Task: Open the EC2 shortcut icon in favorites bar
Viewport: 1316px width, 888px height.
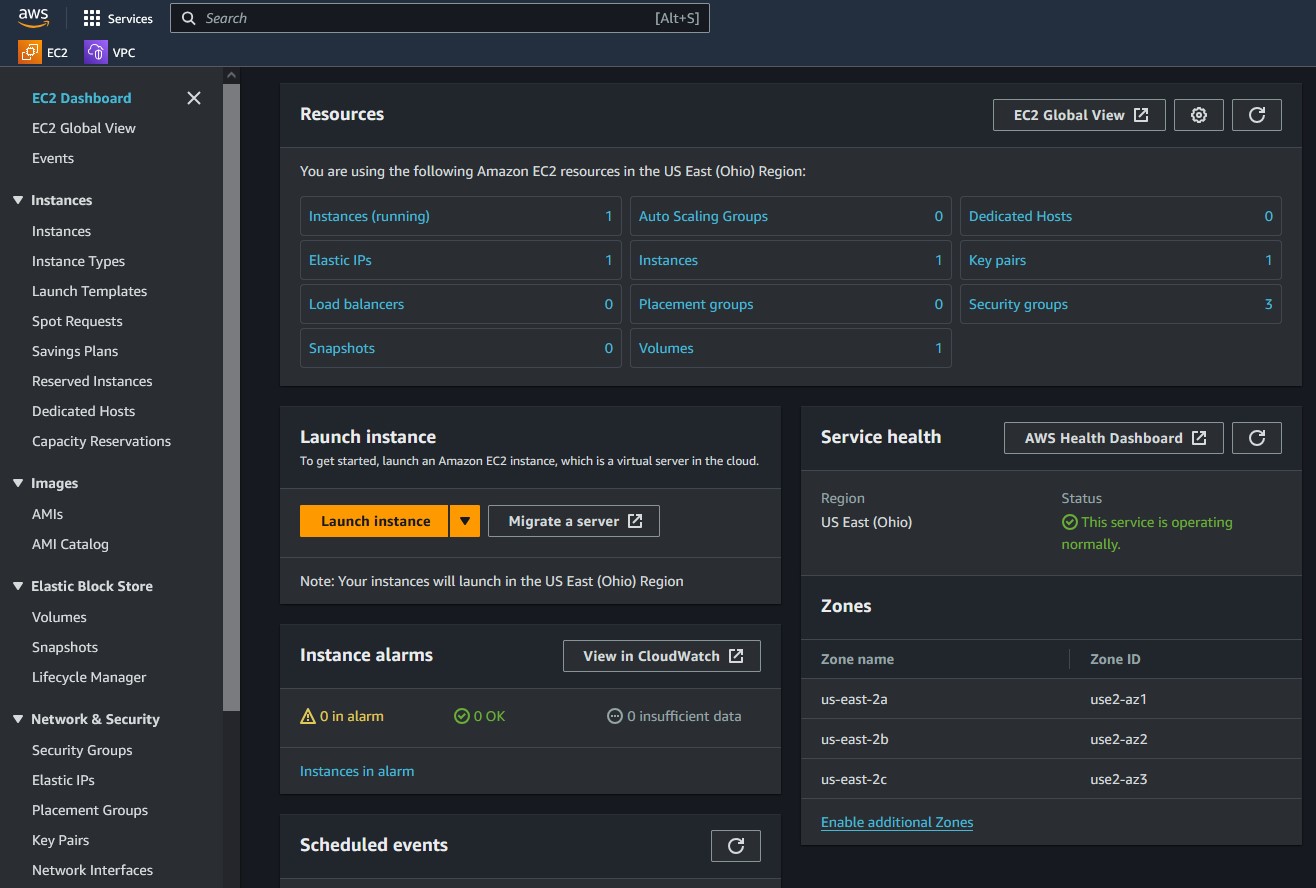Action: click(x=43, y=52)
